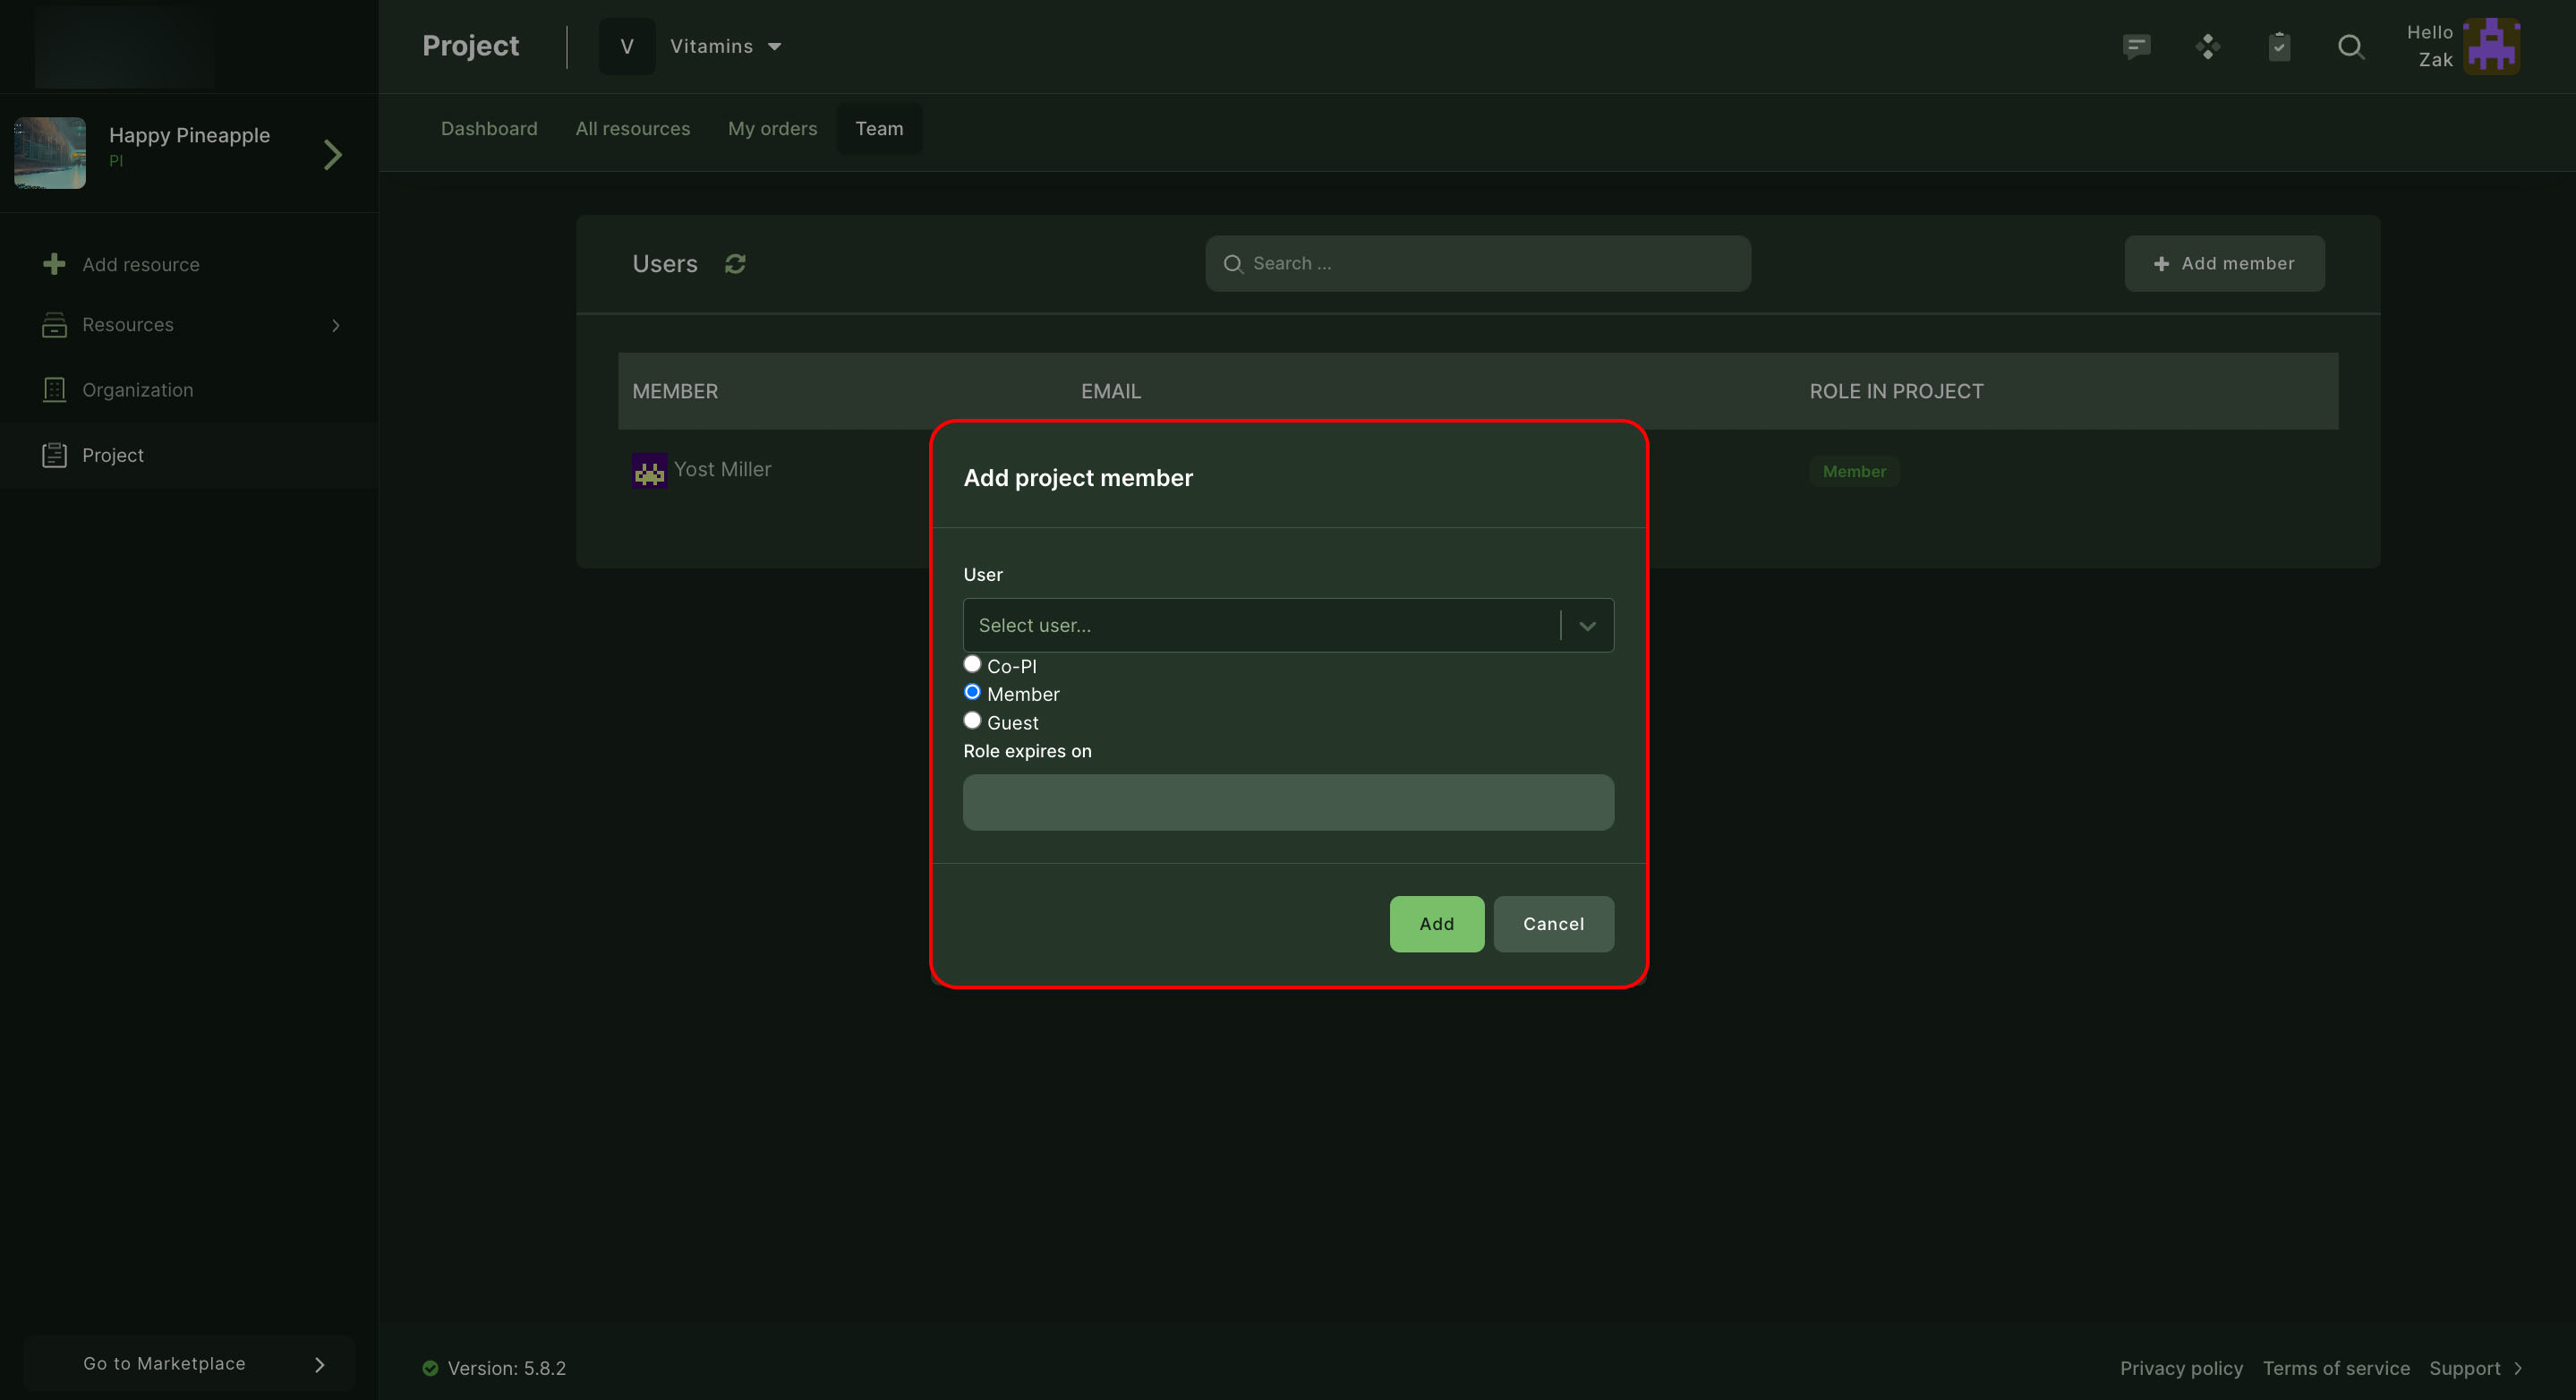Click Zak's pixel avatar in header
This screenshot has height=1400, width=2576.
(2491, 46)
